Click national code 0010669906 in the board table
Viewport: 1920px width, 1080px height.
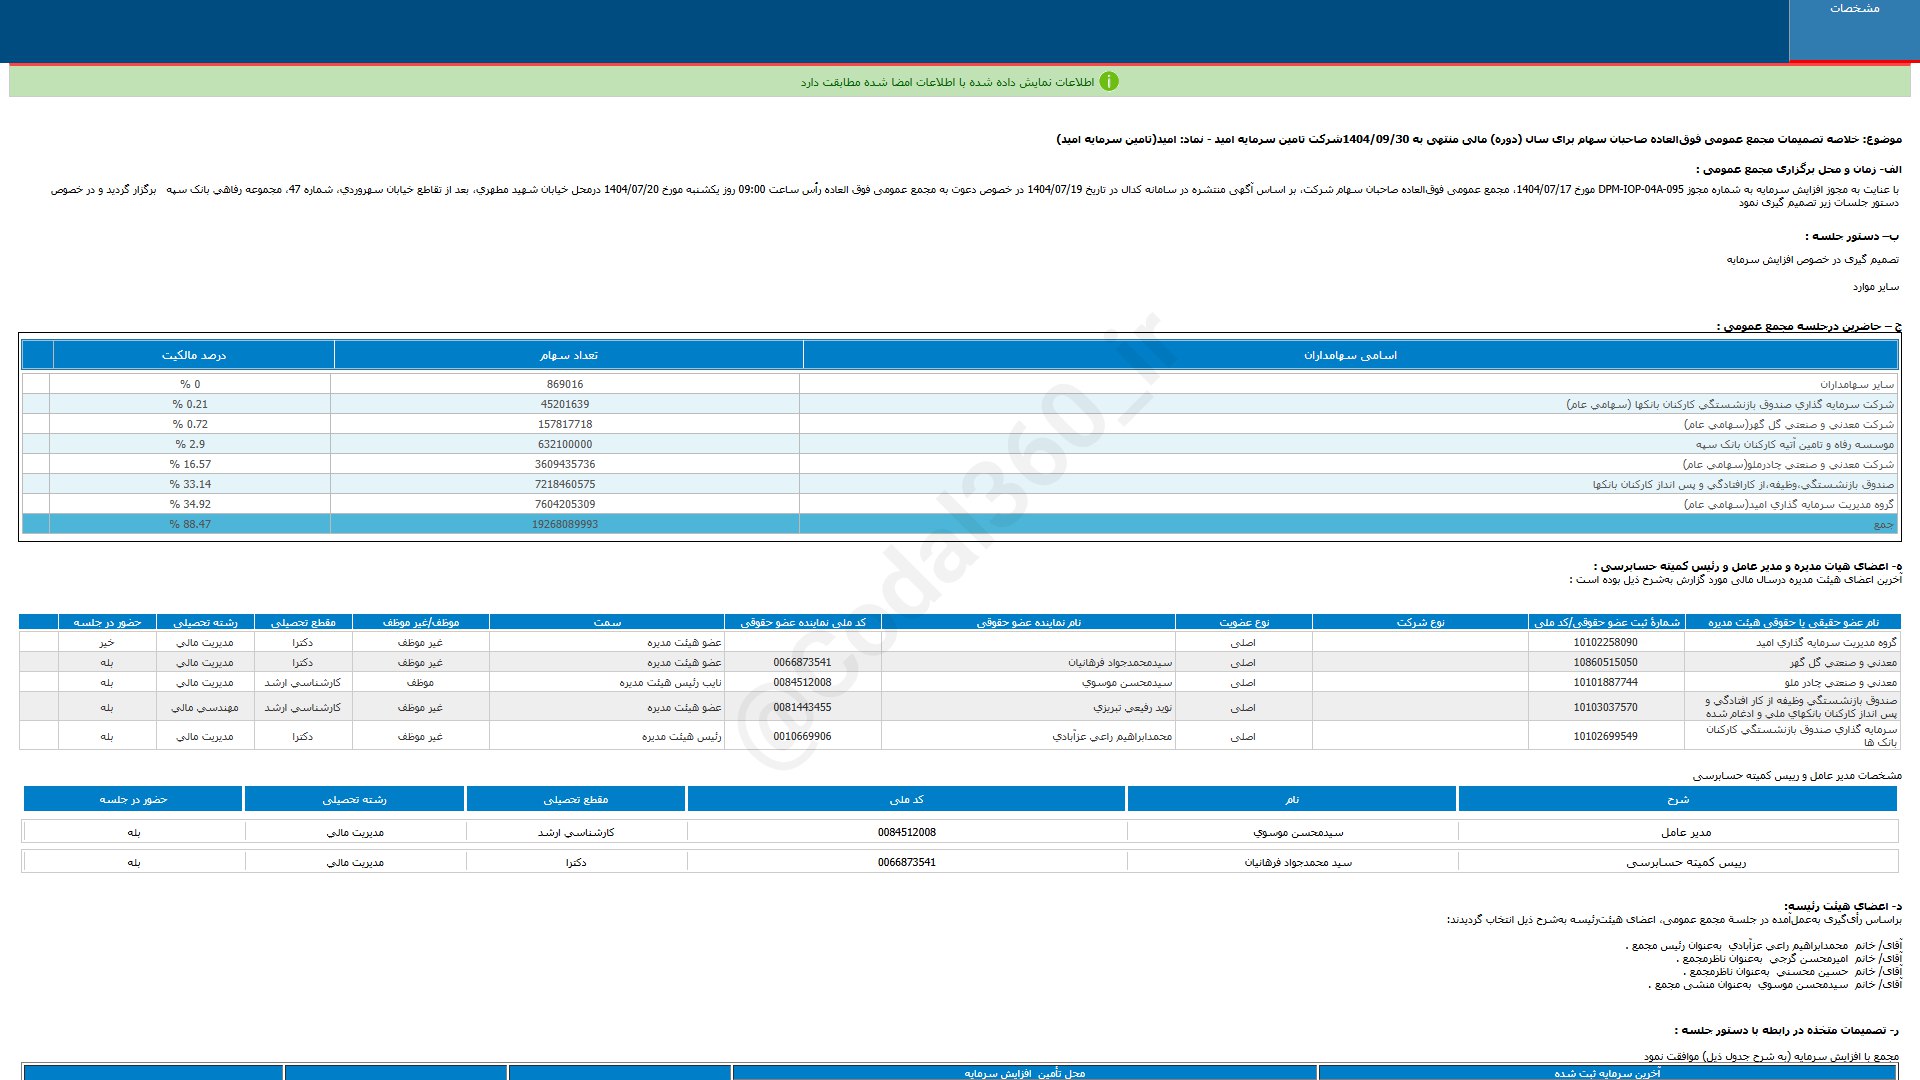tap(802, 736)
